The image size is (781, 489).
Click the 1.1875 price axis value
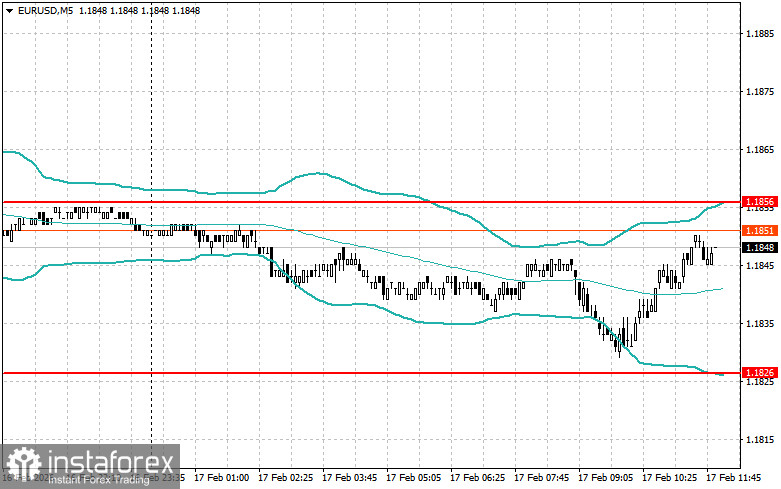[x=760, y=92]
